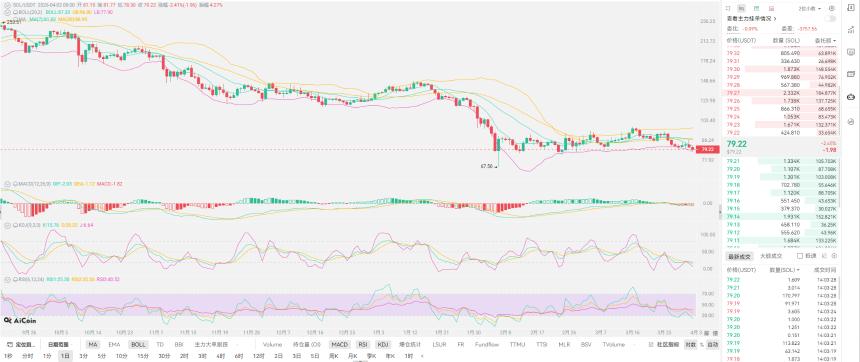Click the 持仓量 (OI) indicator button
The width and height of the screenshot is (860, 362).
307,344
